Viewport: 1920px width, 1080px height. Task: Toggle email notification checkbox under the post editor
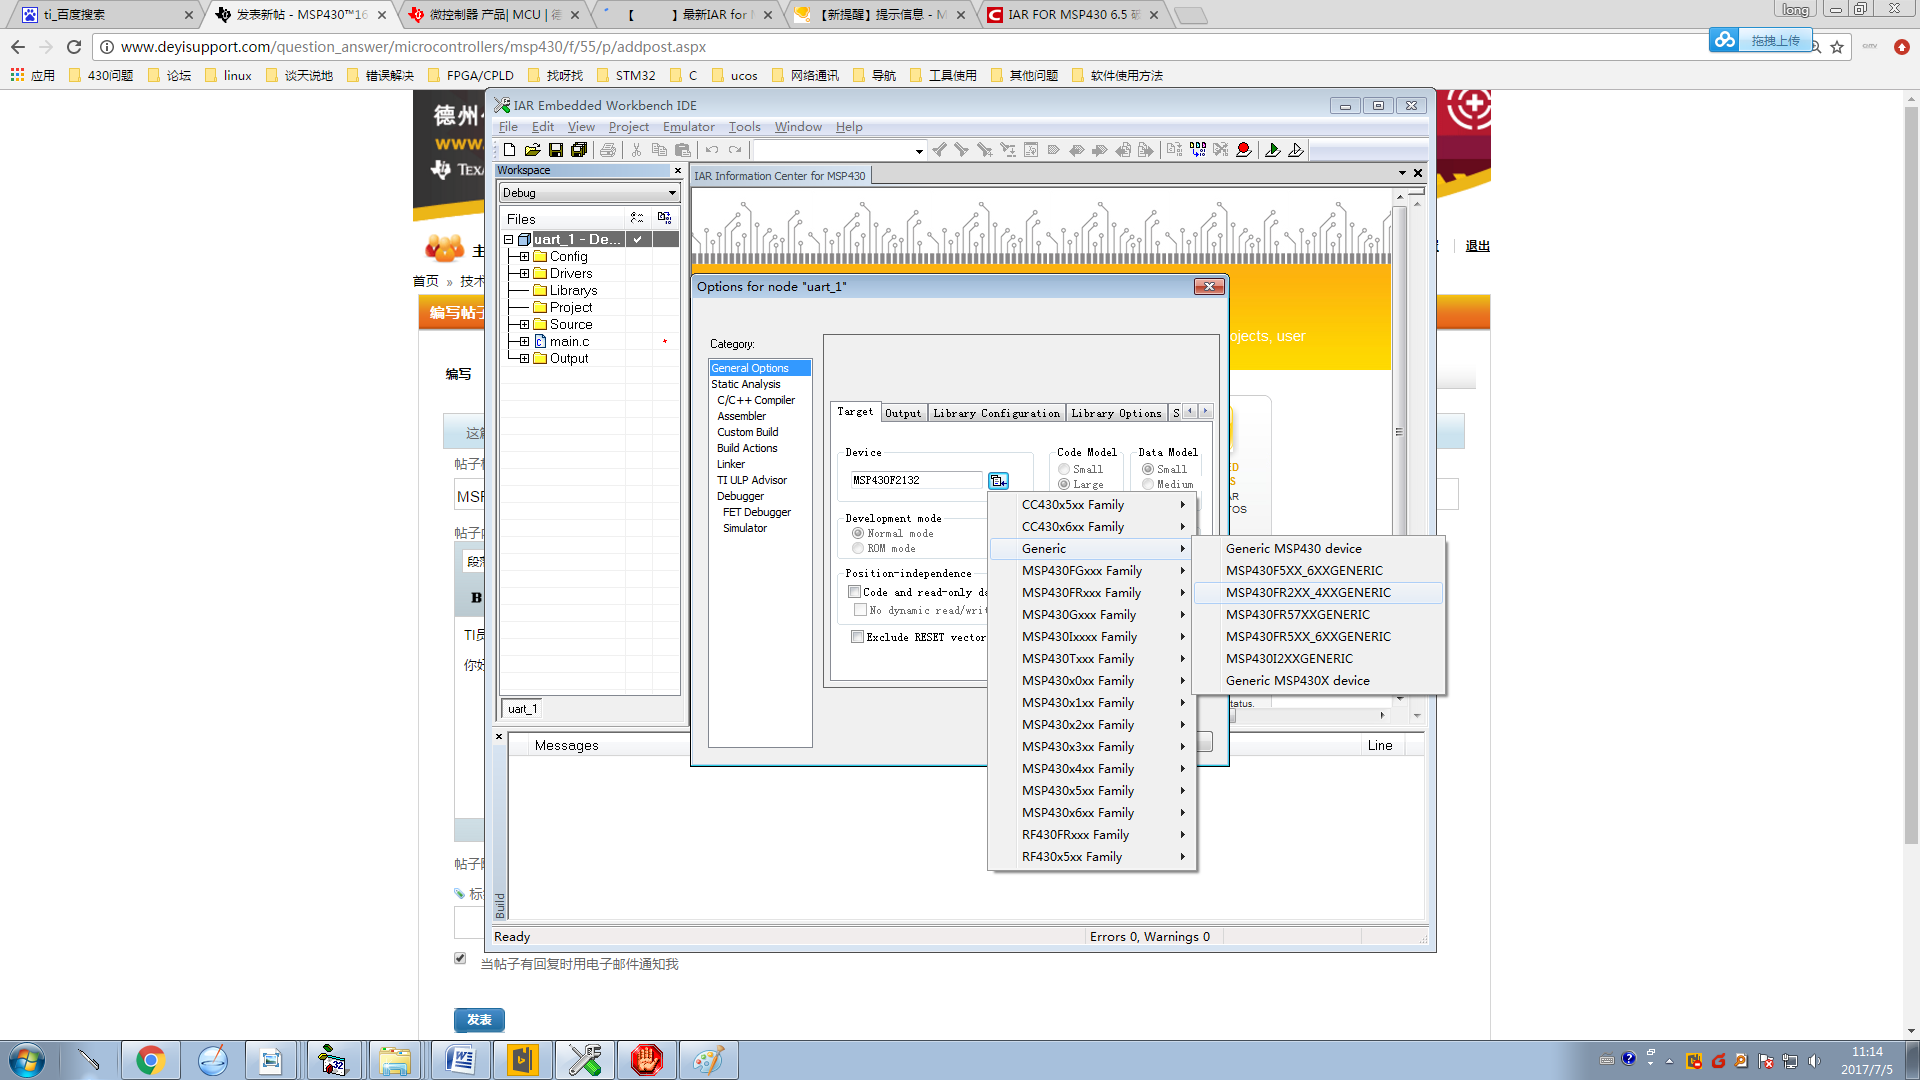(460, 958)
